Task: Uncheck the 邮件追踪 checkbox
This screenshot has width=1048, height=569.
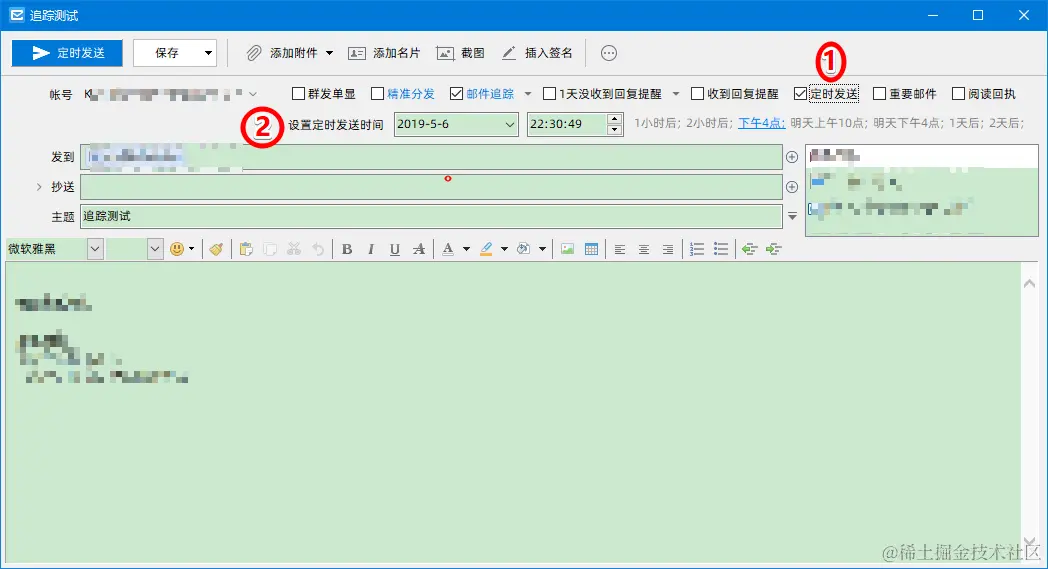Action: click(x=456, y=94)
